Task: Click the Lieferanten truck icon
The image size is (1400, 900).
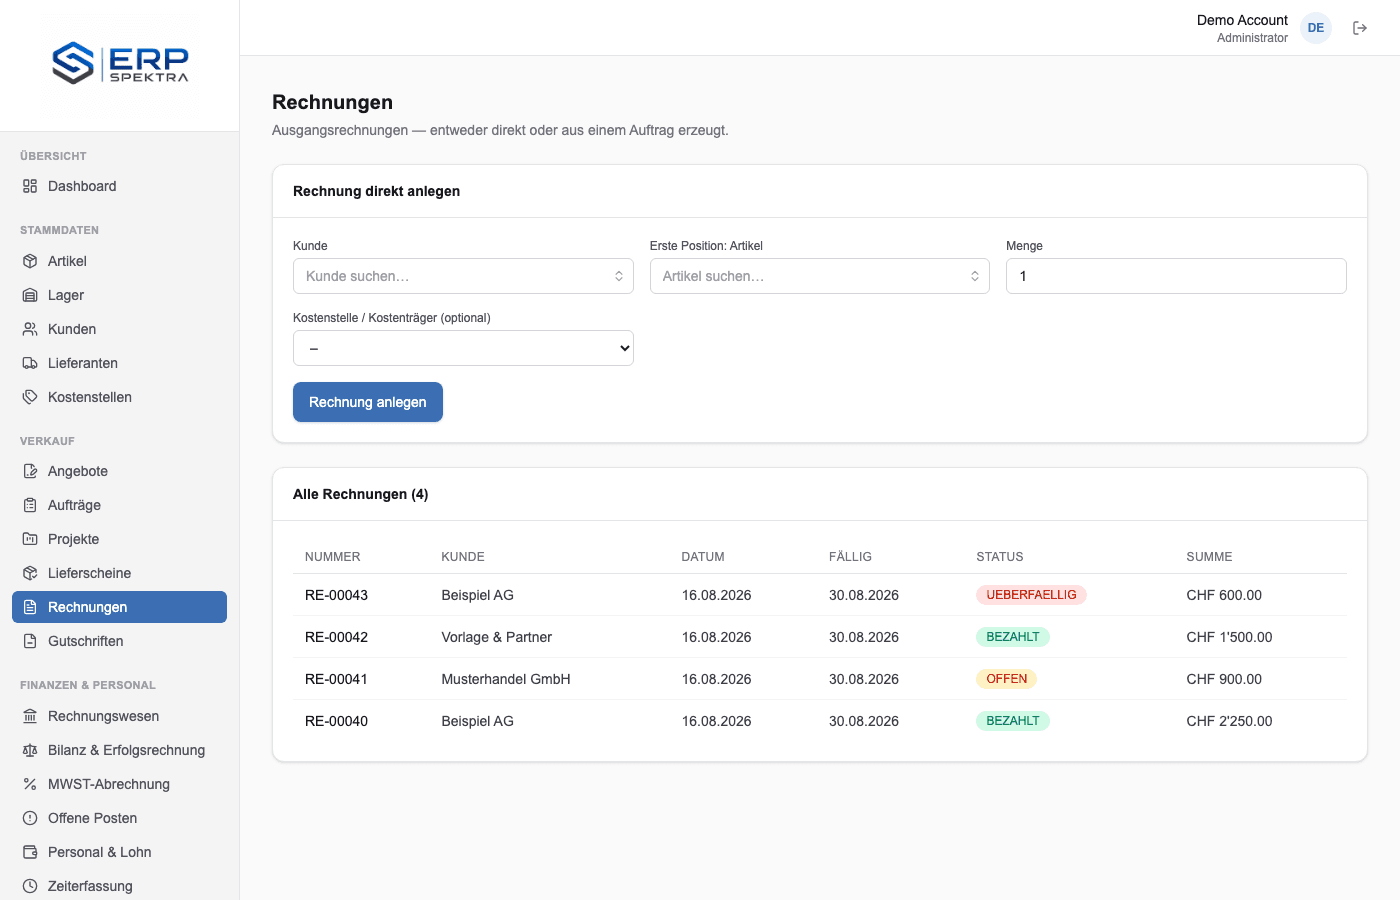Action: [30, 363]
